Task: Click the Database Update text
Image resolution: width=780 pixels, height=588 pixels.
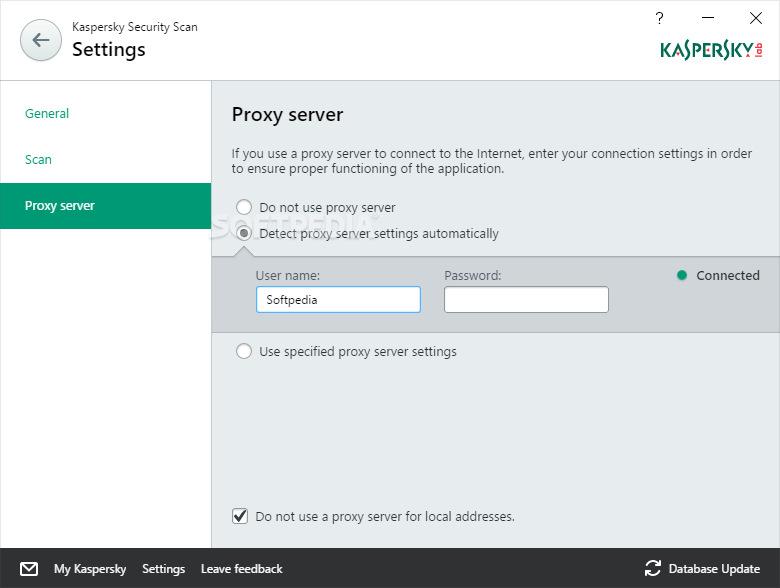Action: click(714, 569)
